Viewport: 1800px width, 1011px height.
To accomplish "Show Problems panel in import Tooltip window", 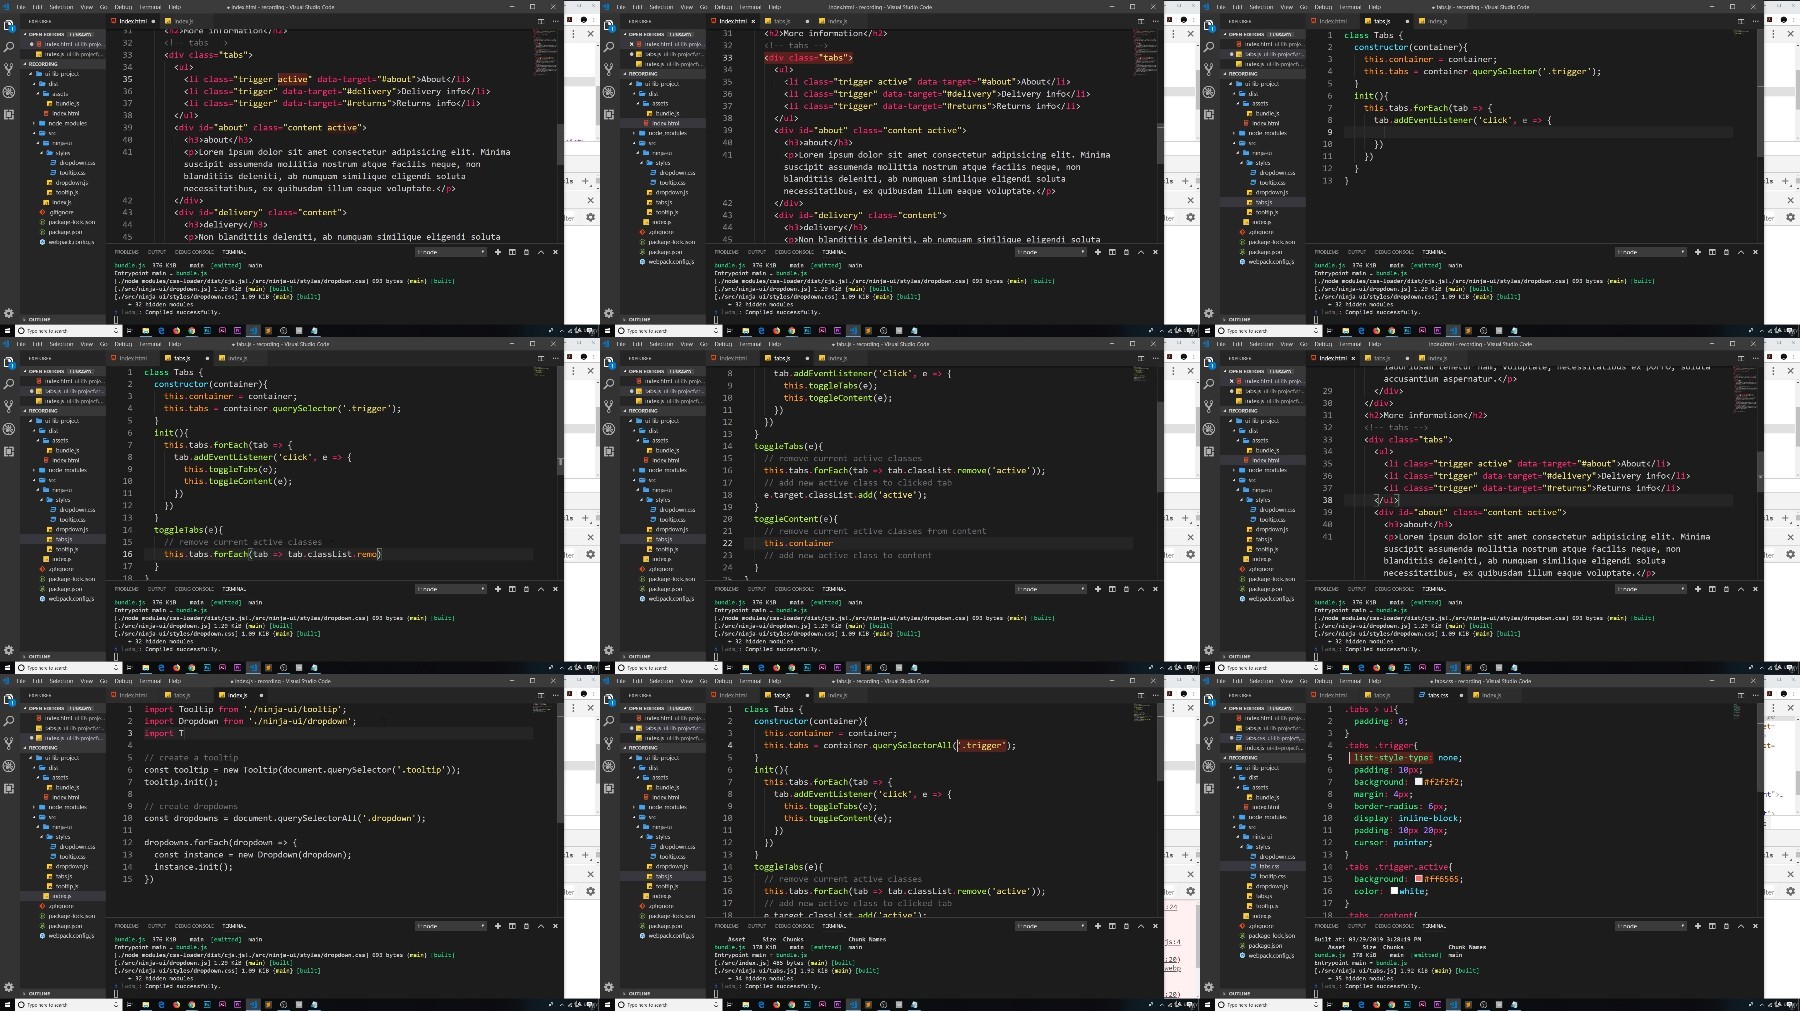I will pos(126,926).
